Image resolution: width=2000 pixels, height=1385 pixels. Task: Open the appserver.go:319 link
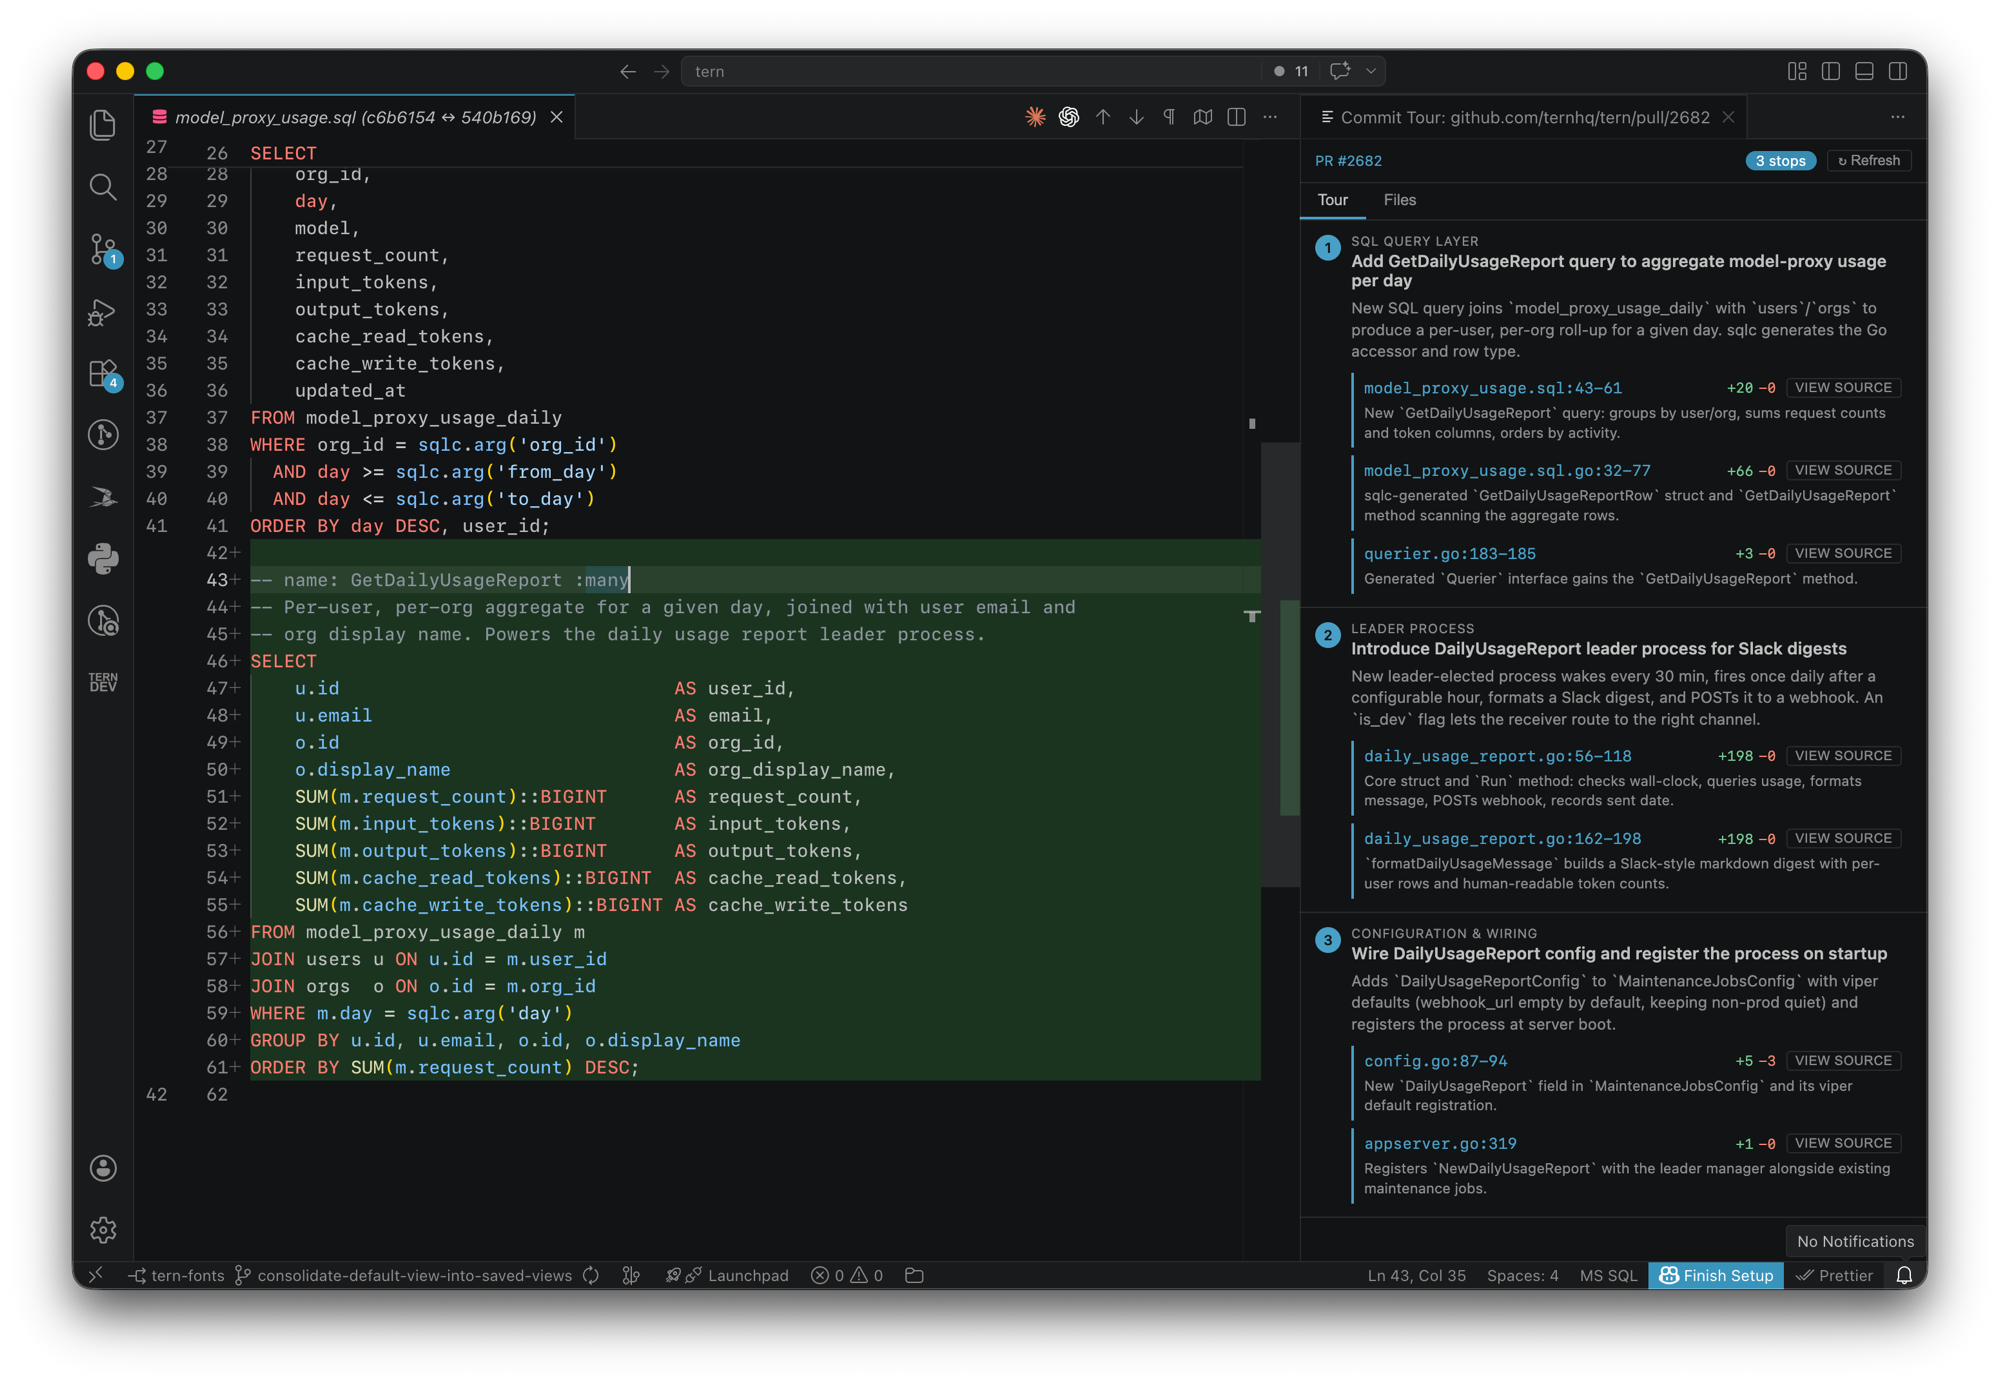[1440, 1144]
